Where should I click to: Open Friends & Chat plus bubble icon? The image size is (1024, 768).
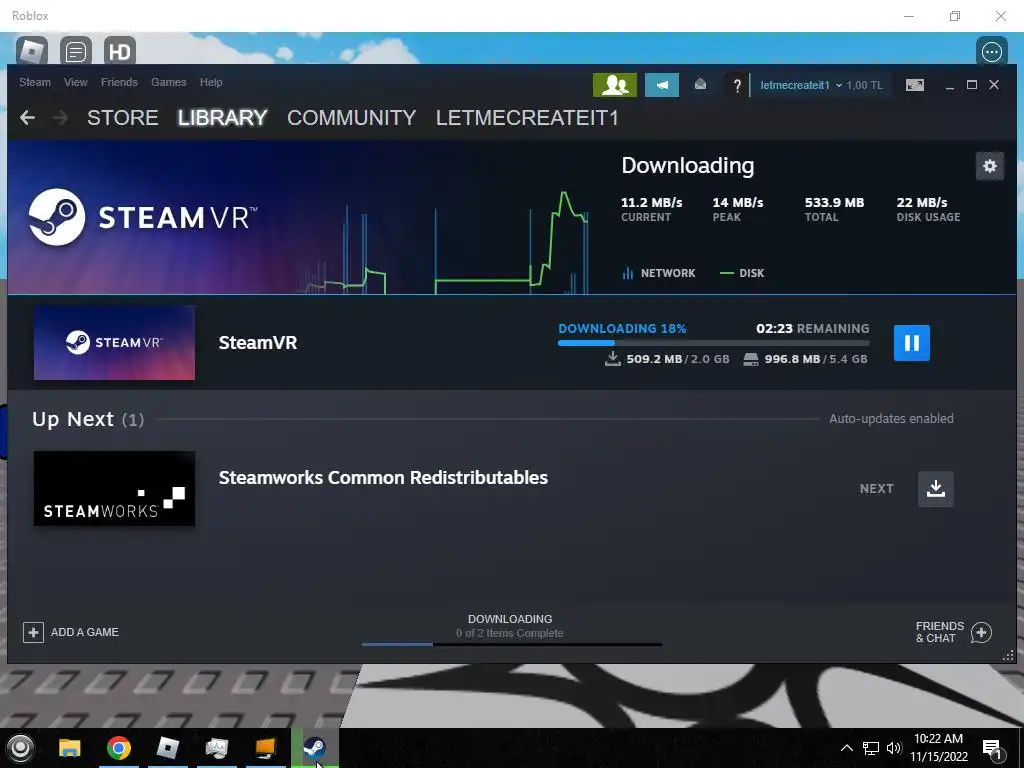pos(981,632)
